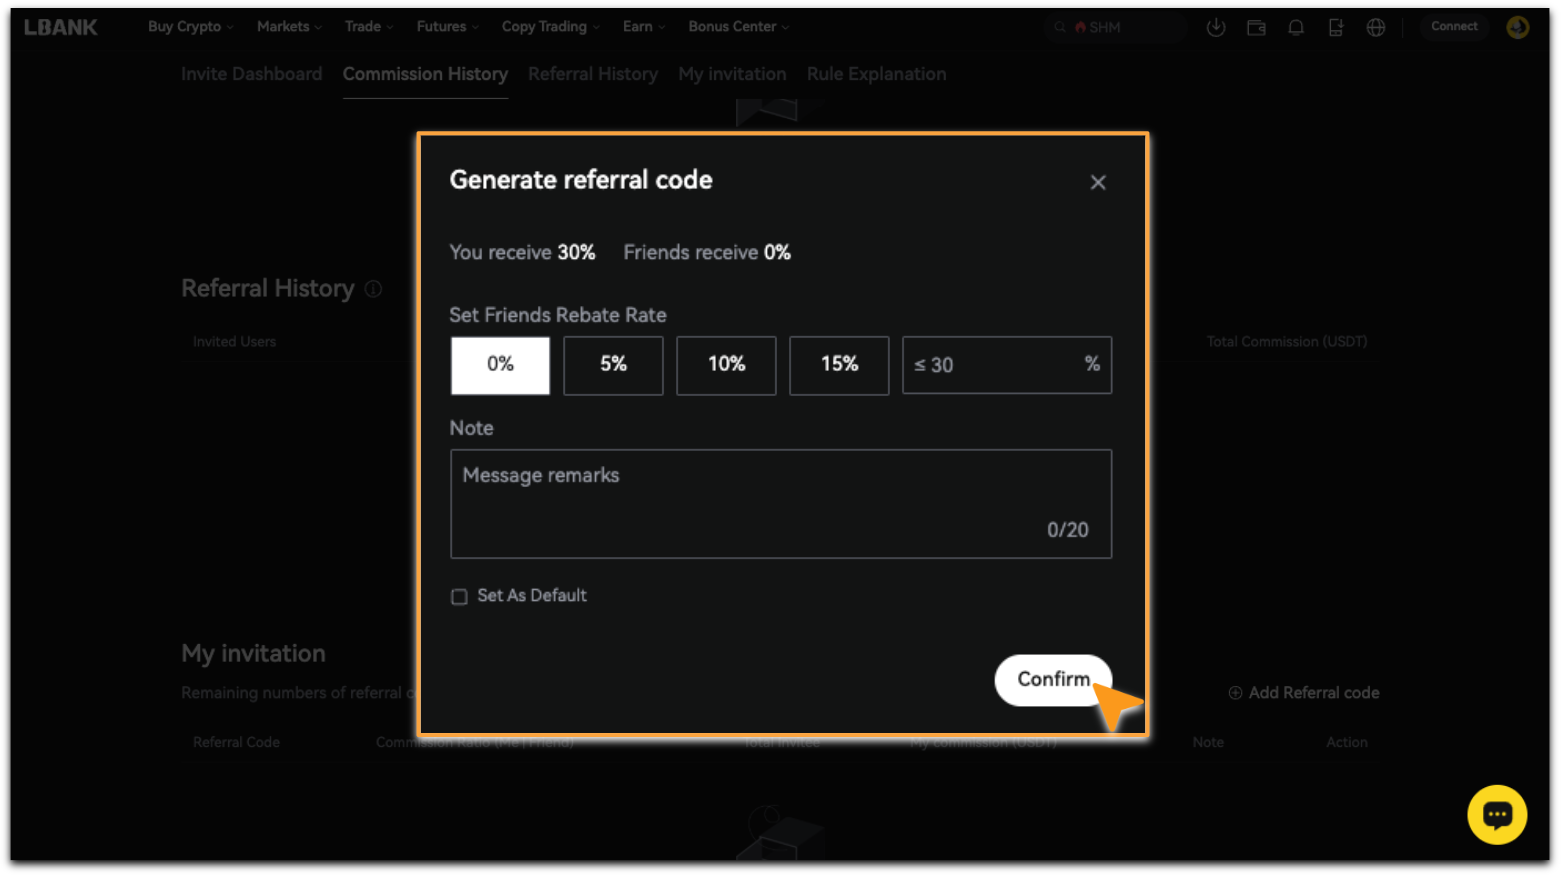
Task: Click the Referral History info icon
Action: [x=373, y=289]
